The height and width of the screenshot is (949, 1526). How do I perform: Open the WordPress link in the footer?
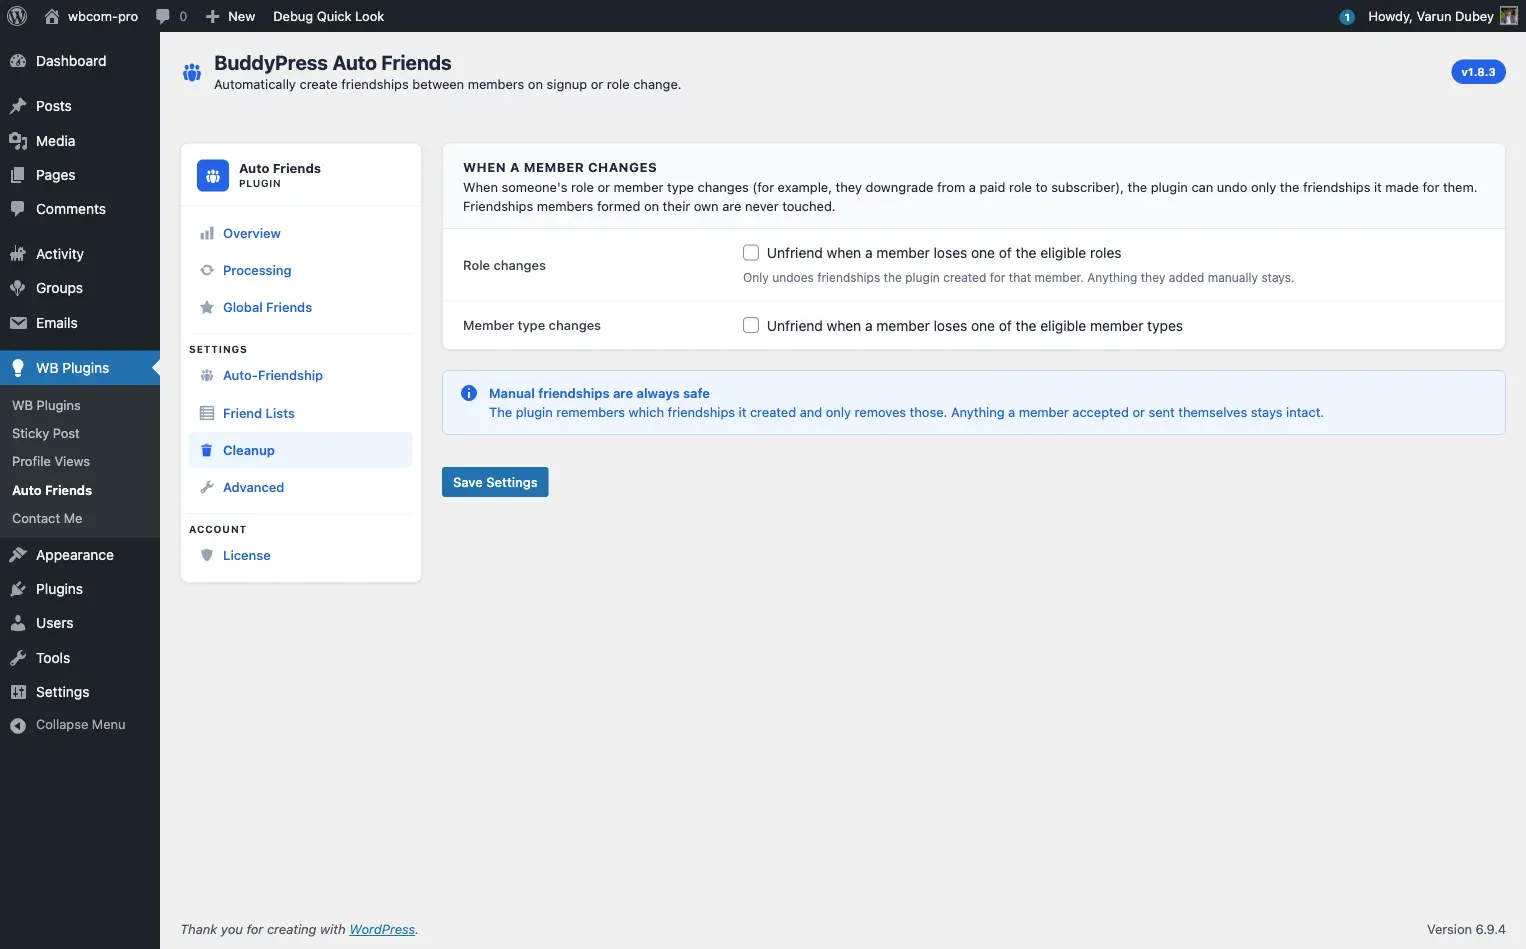(x=382, y=929)
